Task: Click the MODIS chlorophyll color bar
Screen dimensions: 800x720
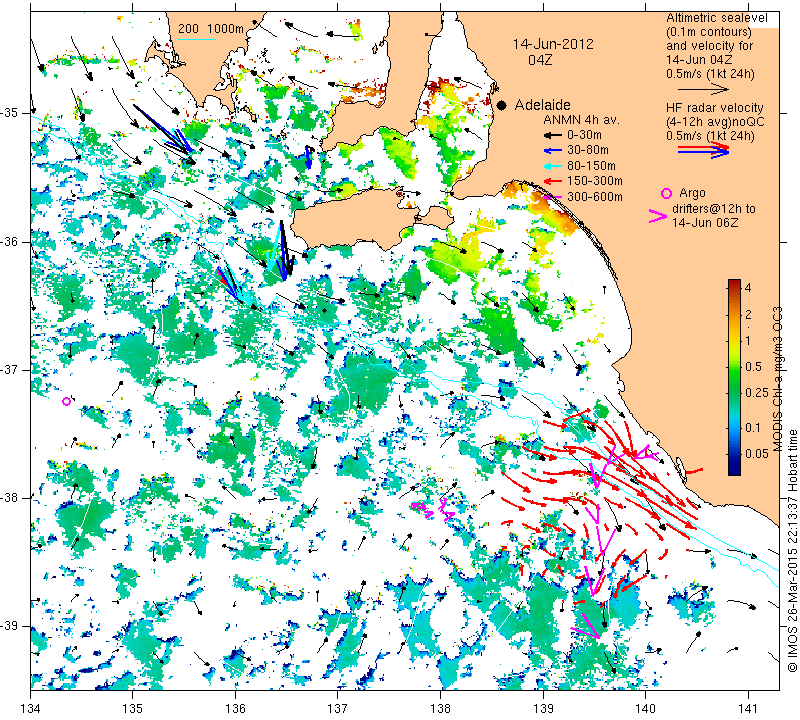Action: [734, 377]
